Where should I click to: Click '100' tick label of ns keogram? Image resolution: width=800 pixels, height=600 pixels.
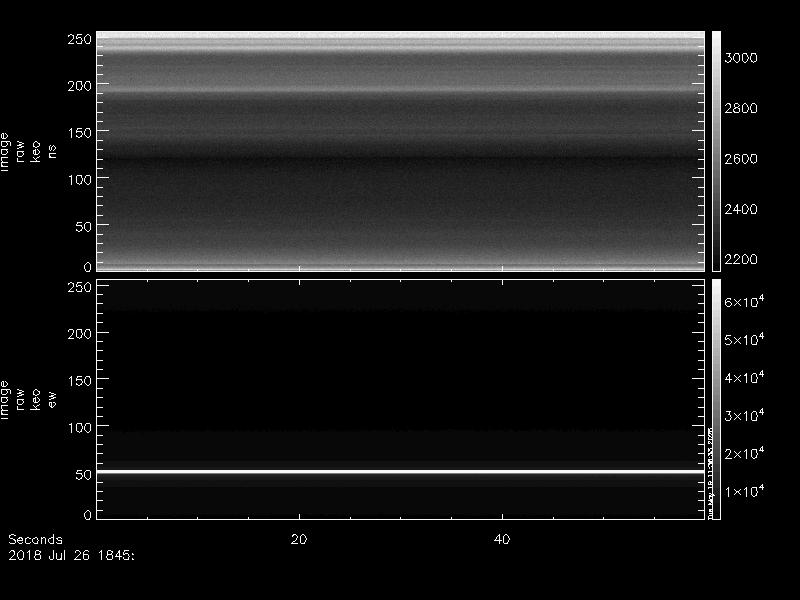click(80, 180)
